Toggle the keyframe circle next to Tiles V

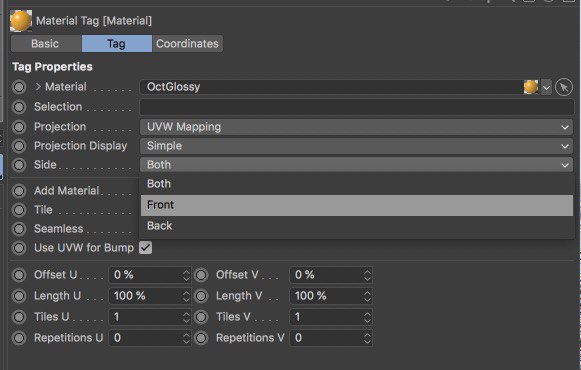pos(201,317)
